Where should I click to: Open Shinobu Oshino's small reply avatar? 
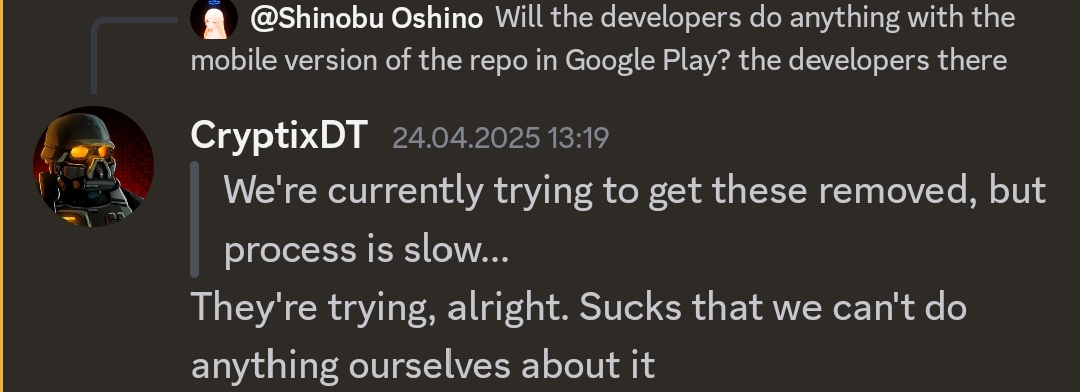coord(214,19)
